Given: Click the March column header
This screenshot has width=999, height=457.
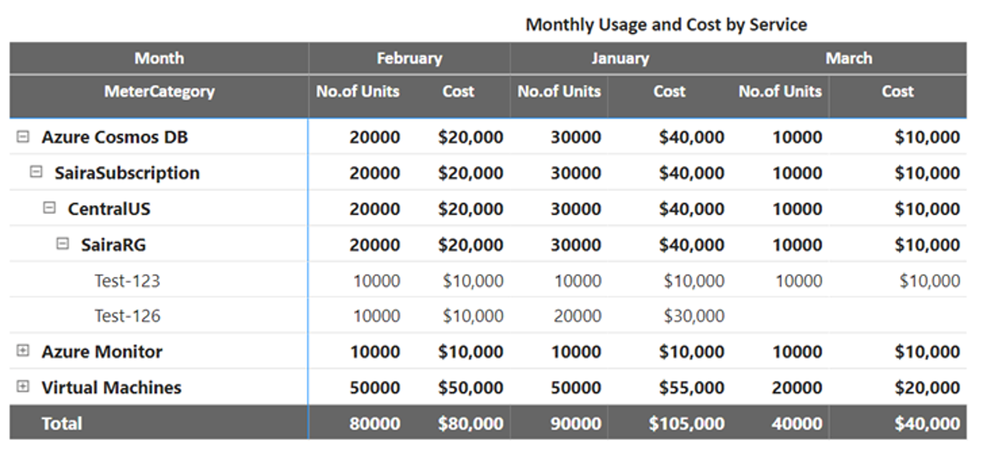Looking at the screenshot, I should [x=848, y=58].
